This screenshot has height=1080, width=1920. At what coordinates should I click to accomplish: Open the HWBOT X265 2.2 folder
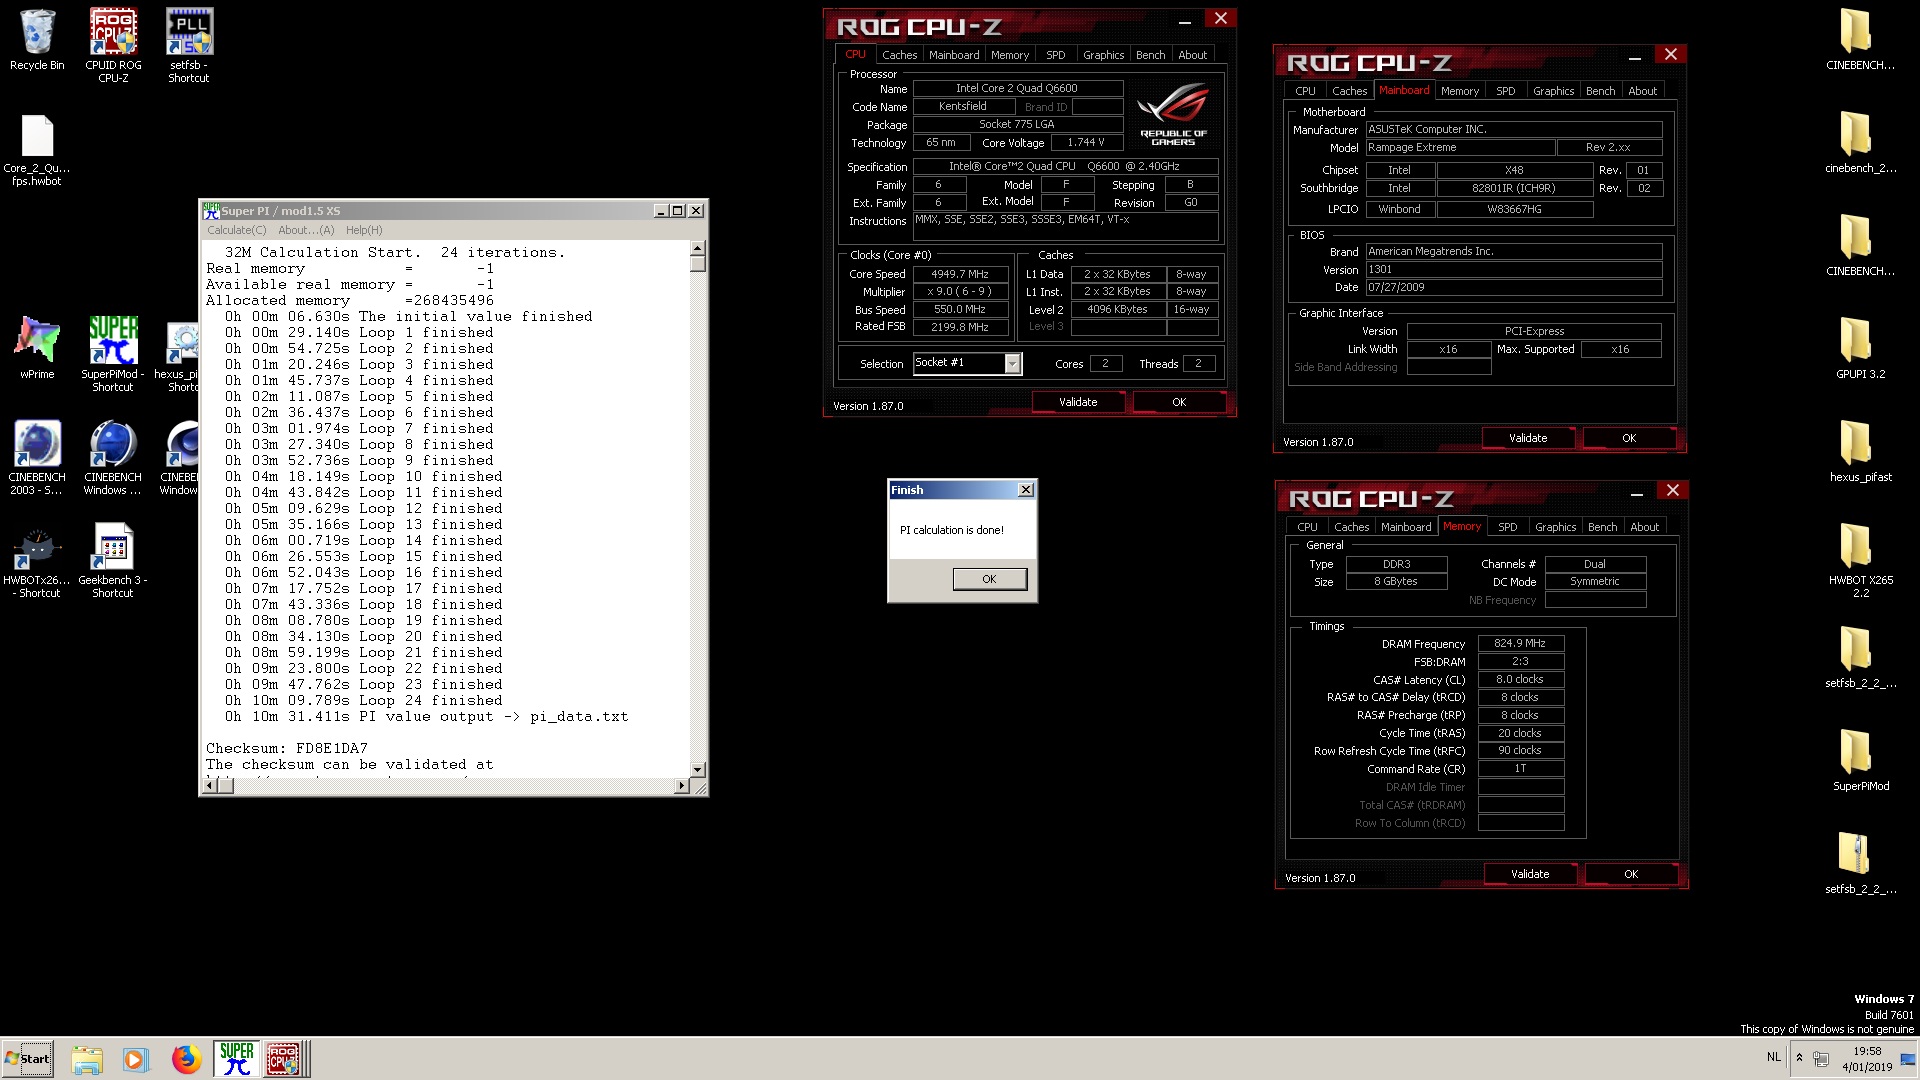[1860, 560]
